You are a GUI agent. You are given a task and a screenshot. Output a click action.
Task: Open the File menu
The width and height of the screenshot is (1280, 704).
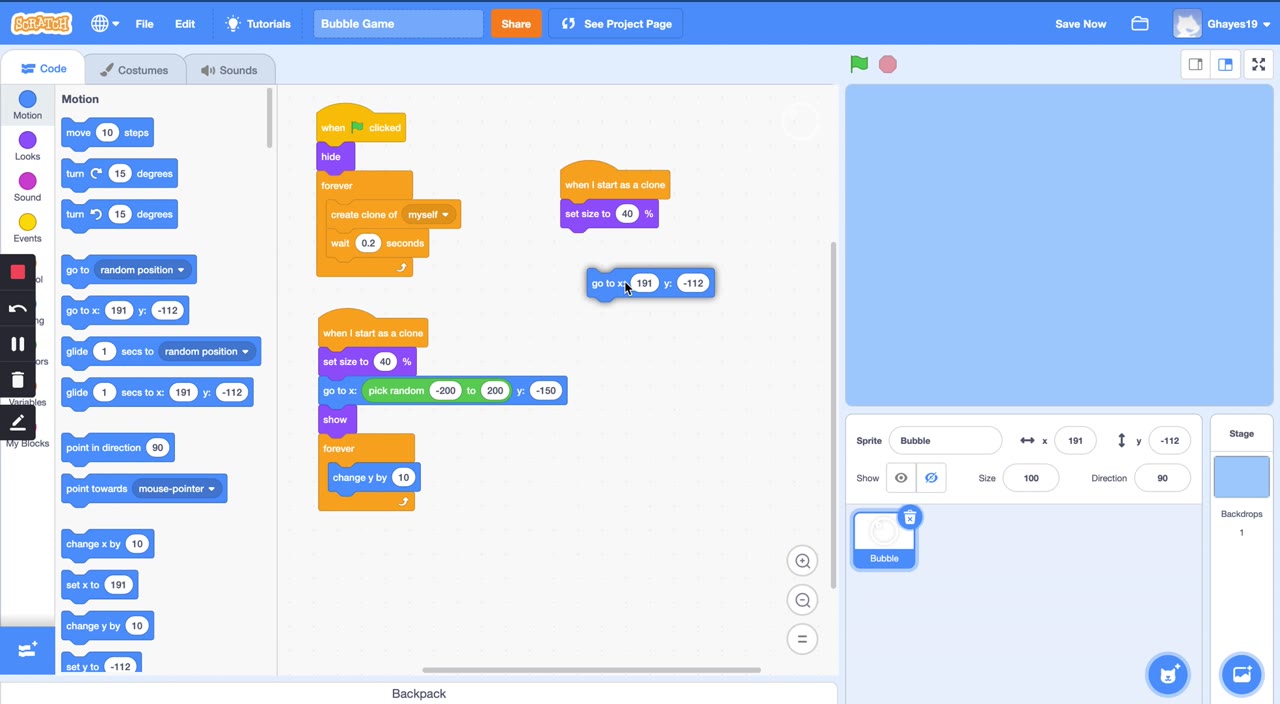(144, 23)
